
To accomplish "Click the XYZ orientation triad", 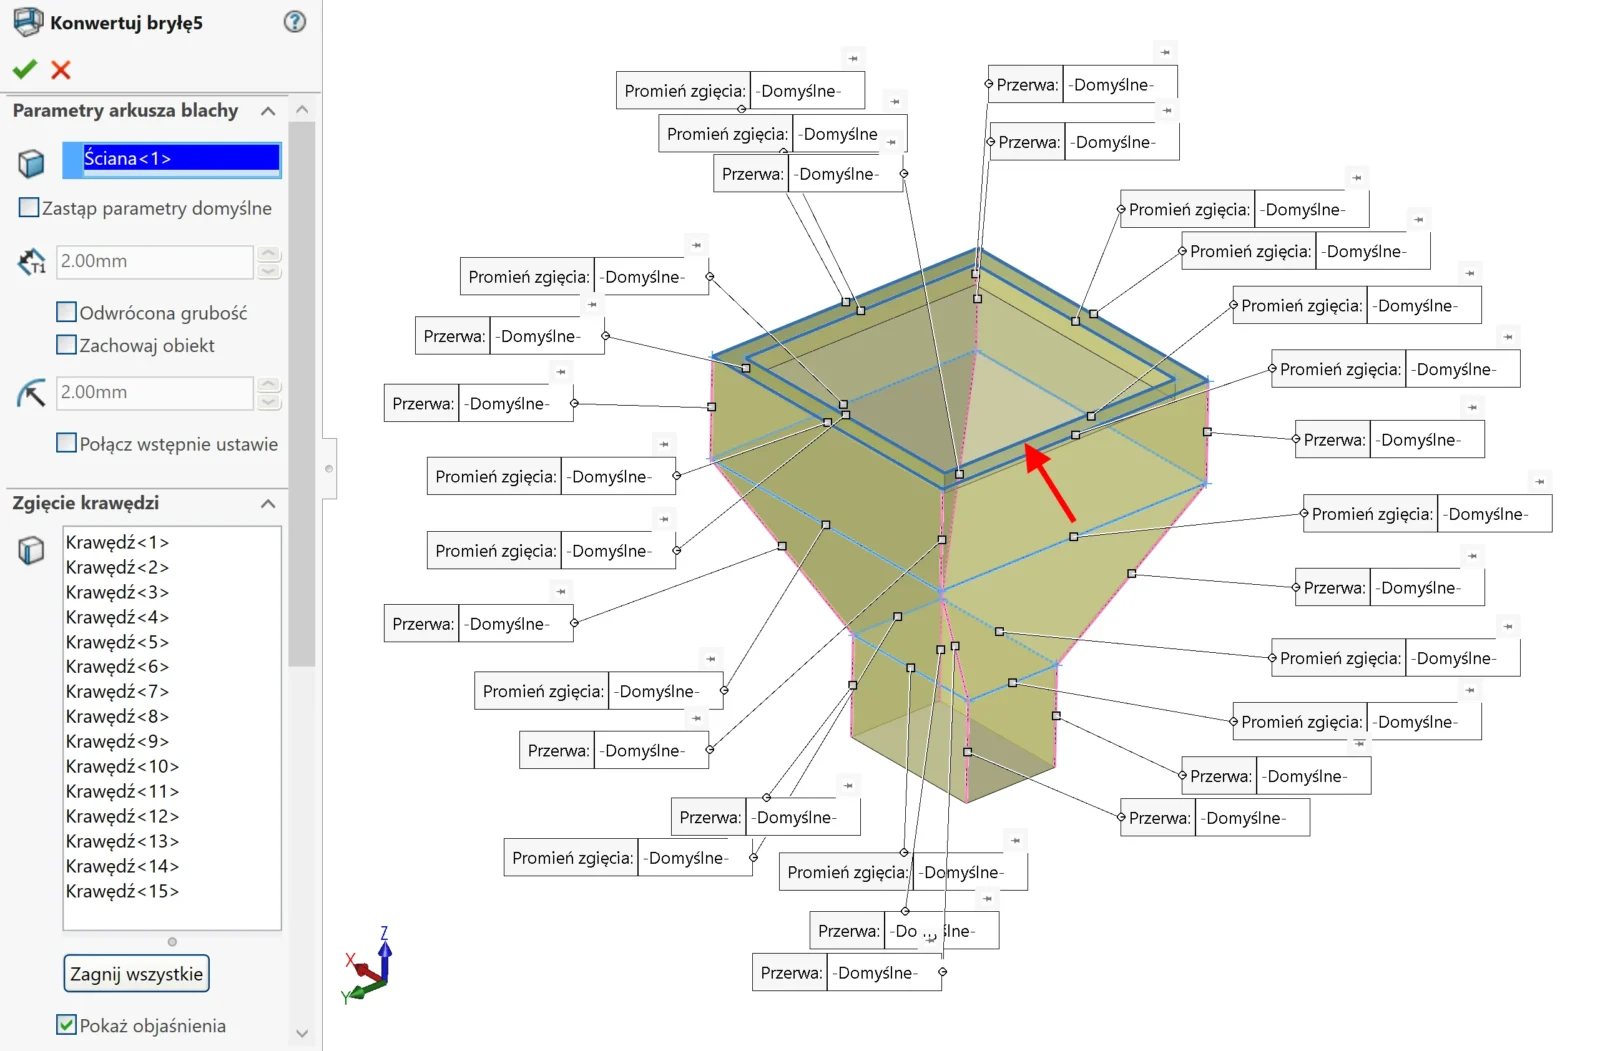I will click(368, 966).
